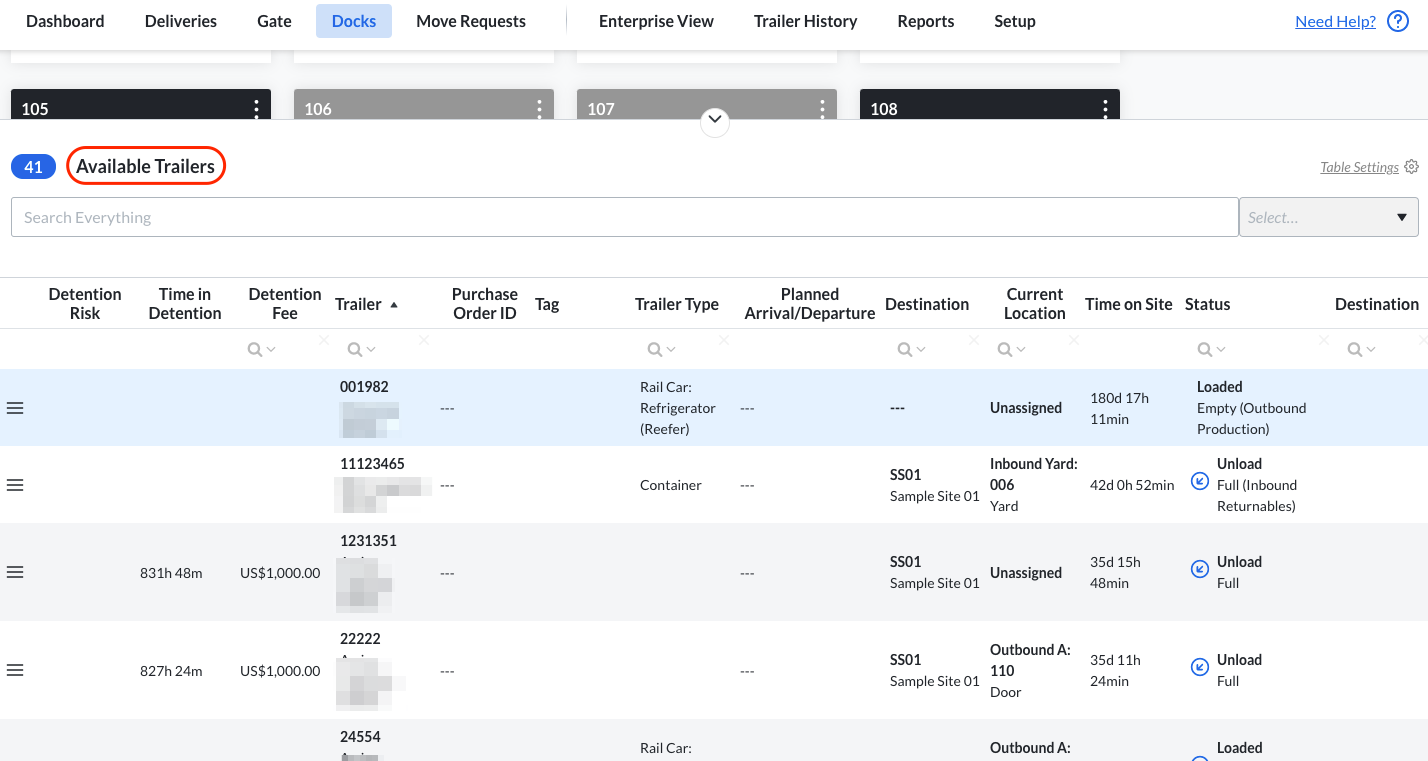The width and height of the screenshot is (1428, 761).
Task: Expand the collapsed docks panel chevron
Action: 715,121
